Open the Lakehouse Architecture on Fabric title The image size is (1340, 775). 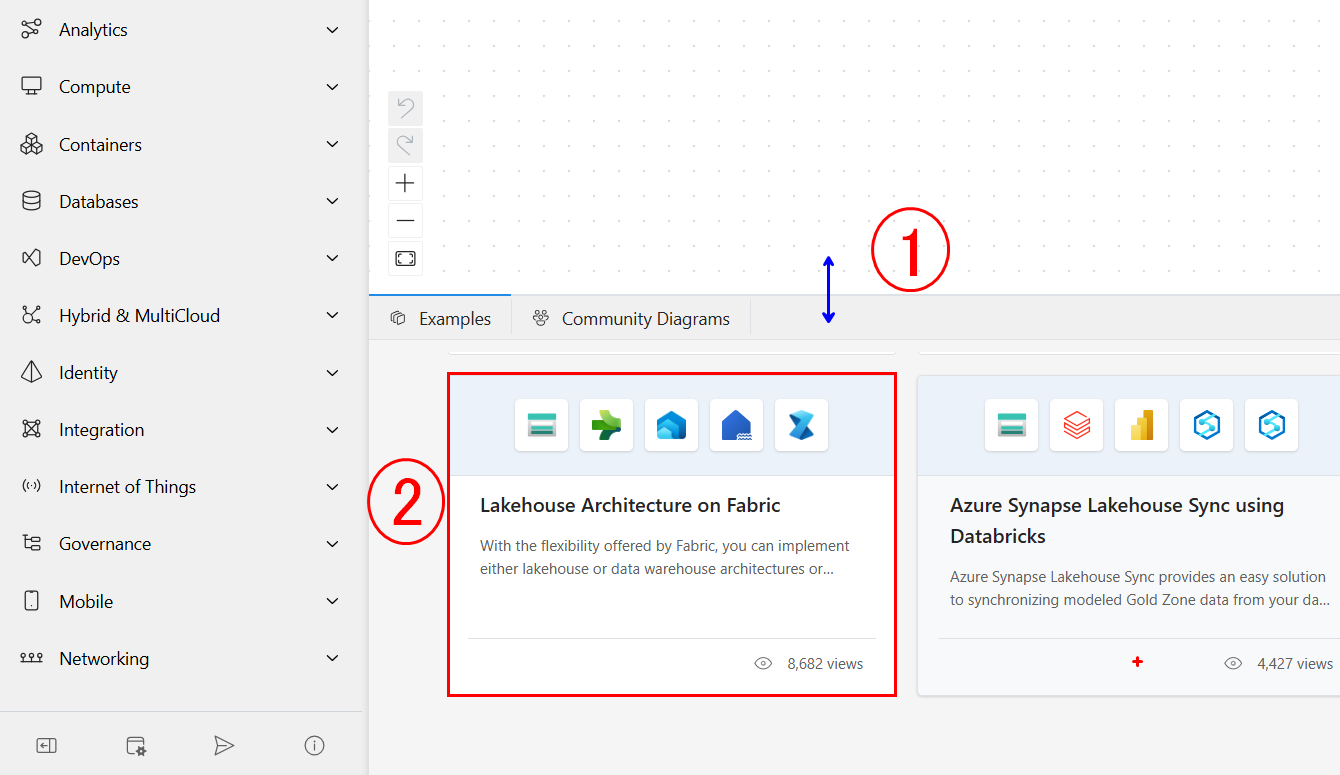pos(630,506)
